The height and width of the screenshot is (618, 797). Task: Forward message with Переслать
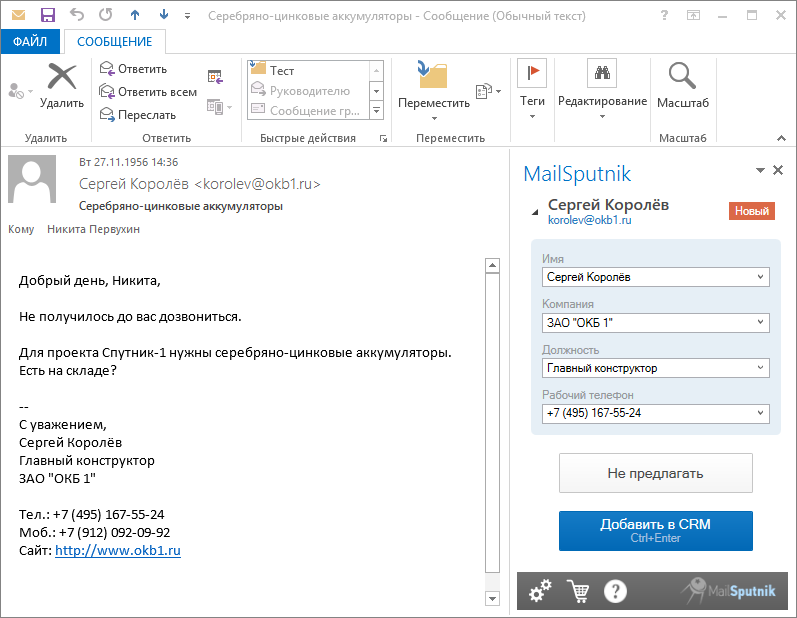138,115
